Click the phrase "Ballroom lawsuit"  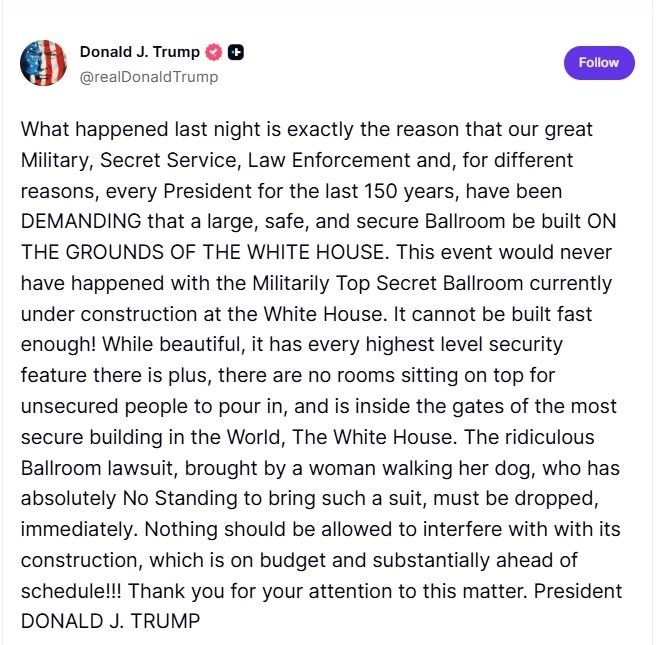pos(93,467)
